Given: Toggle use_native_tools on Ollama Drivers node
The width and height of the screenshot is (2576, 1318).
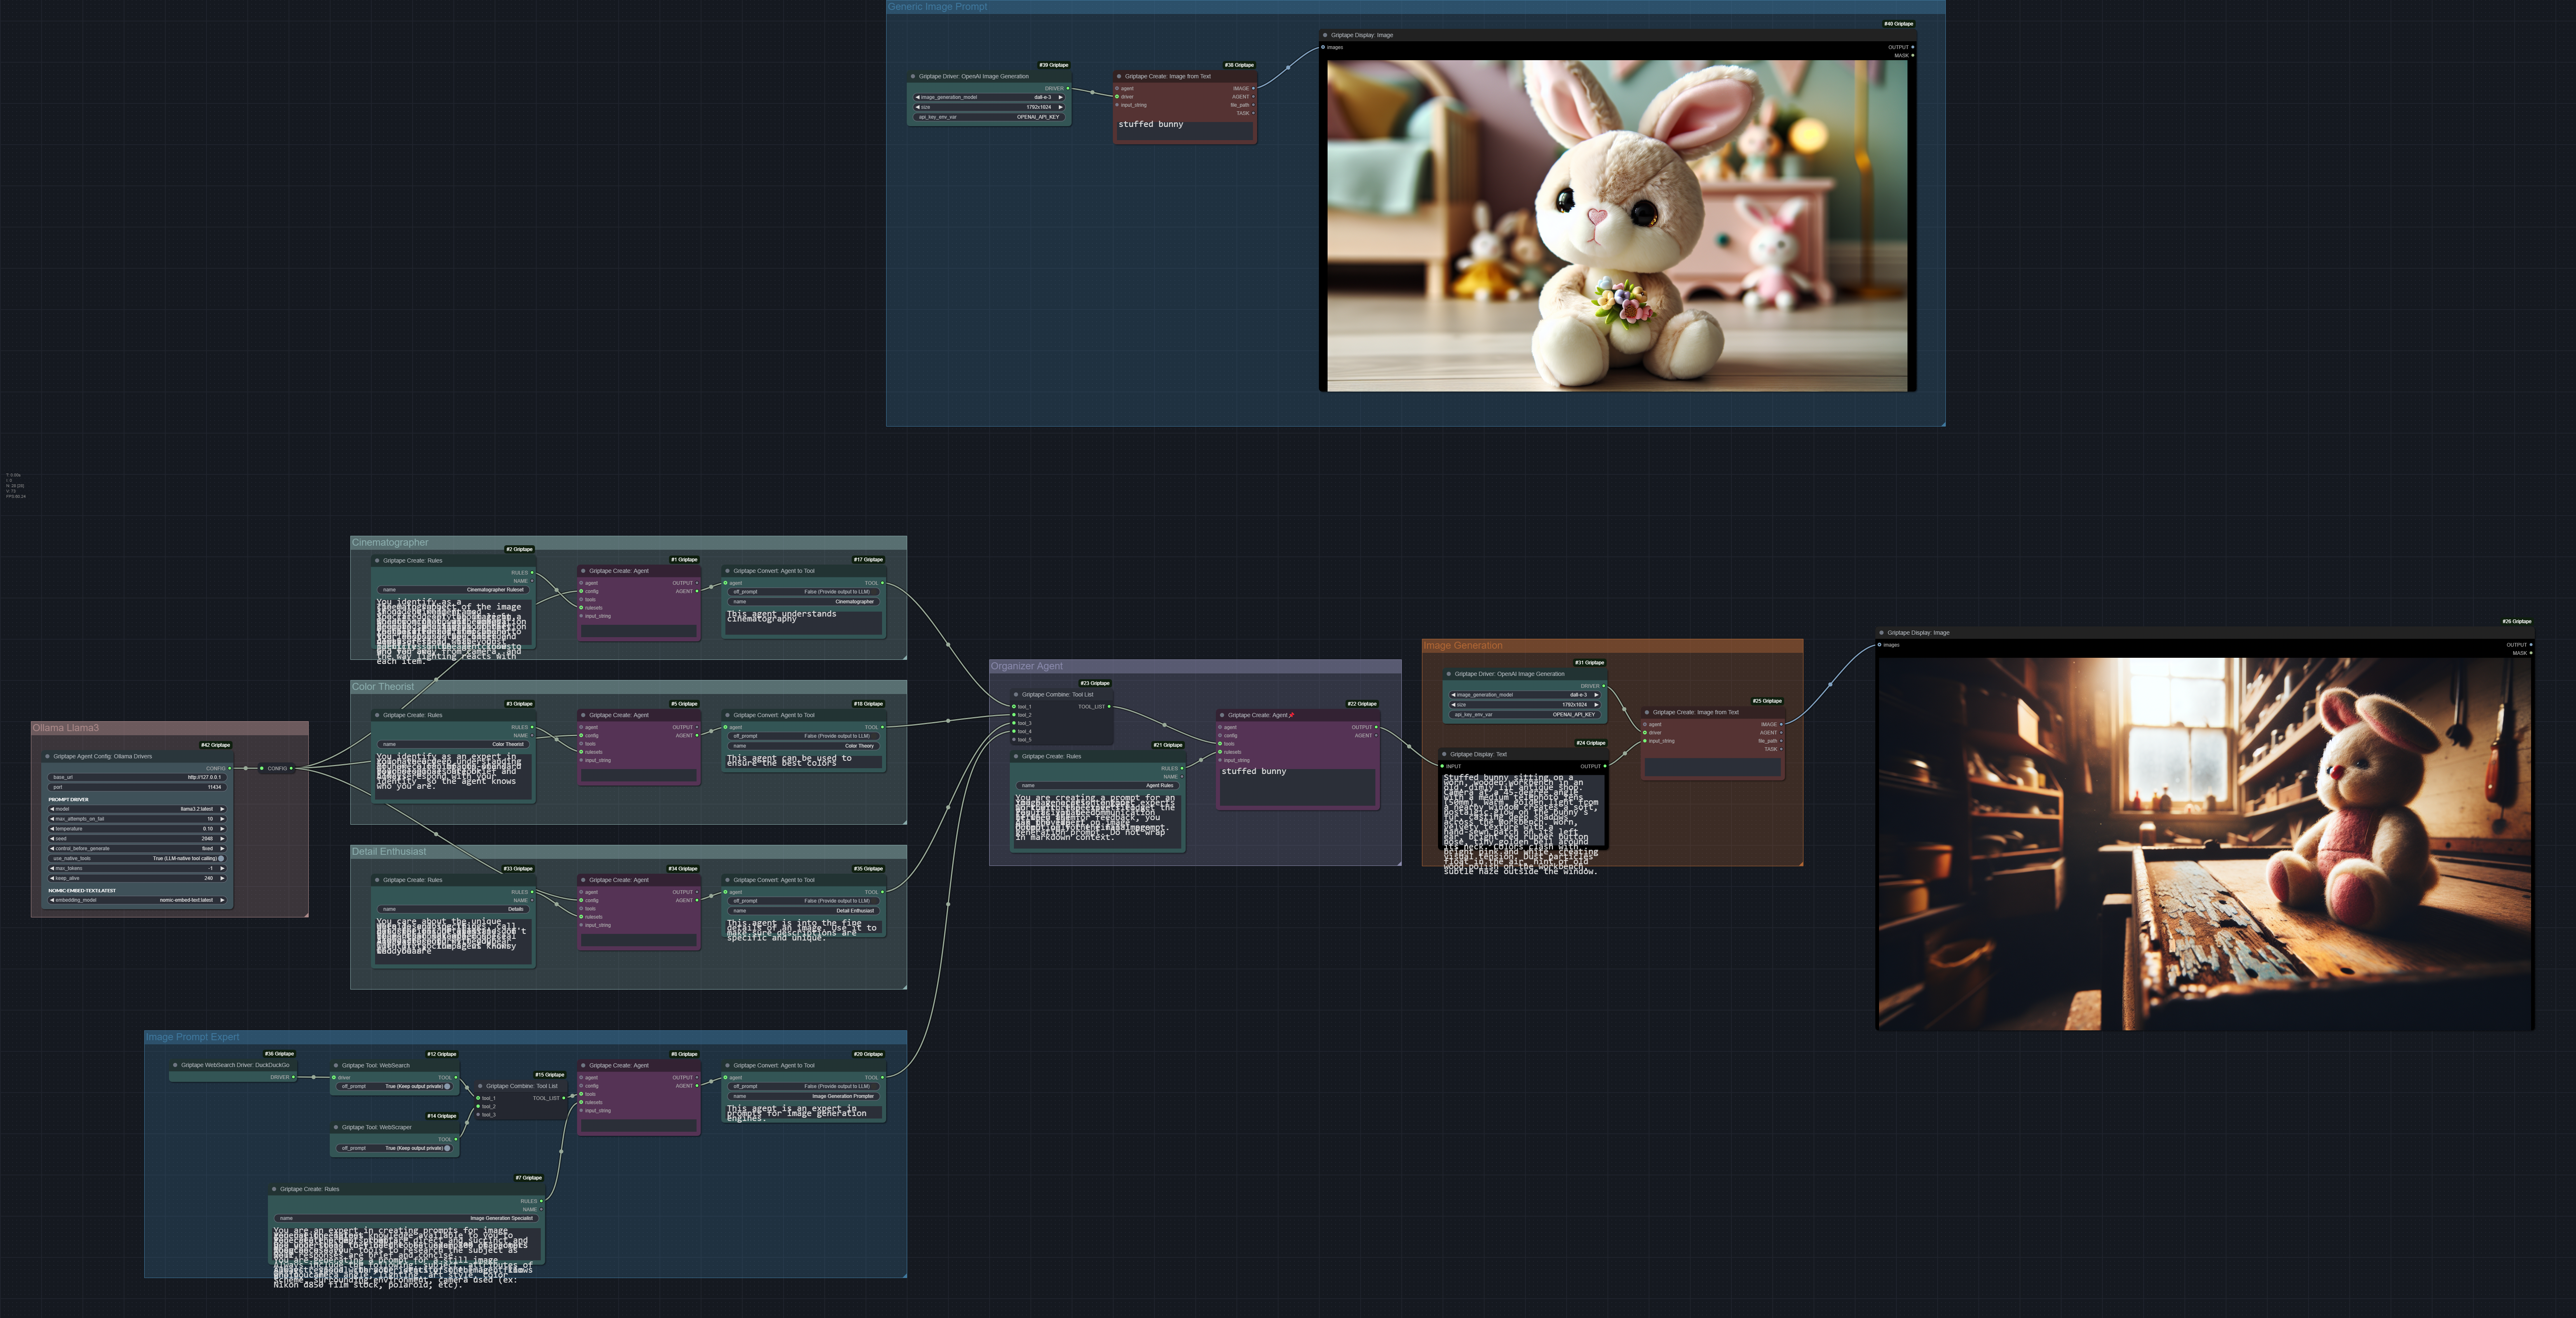Looking at the screenshot, I should tap(137, 858).
